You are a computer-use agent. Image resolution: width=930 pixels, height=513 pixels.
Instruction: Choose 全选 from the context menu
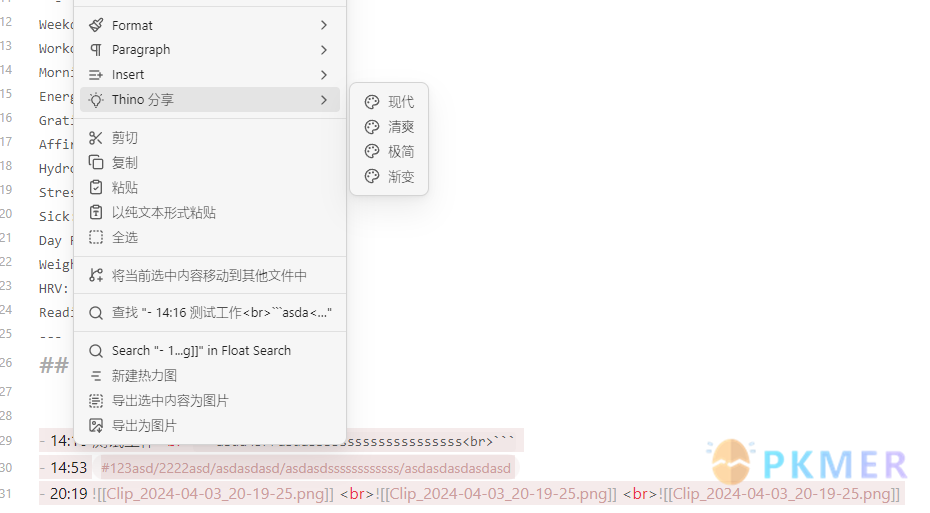coord(210,237)
